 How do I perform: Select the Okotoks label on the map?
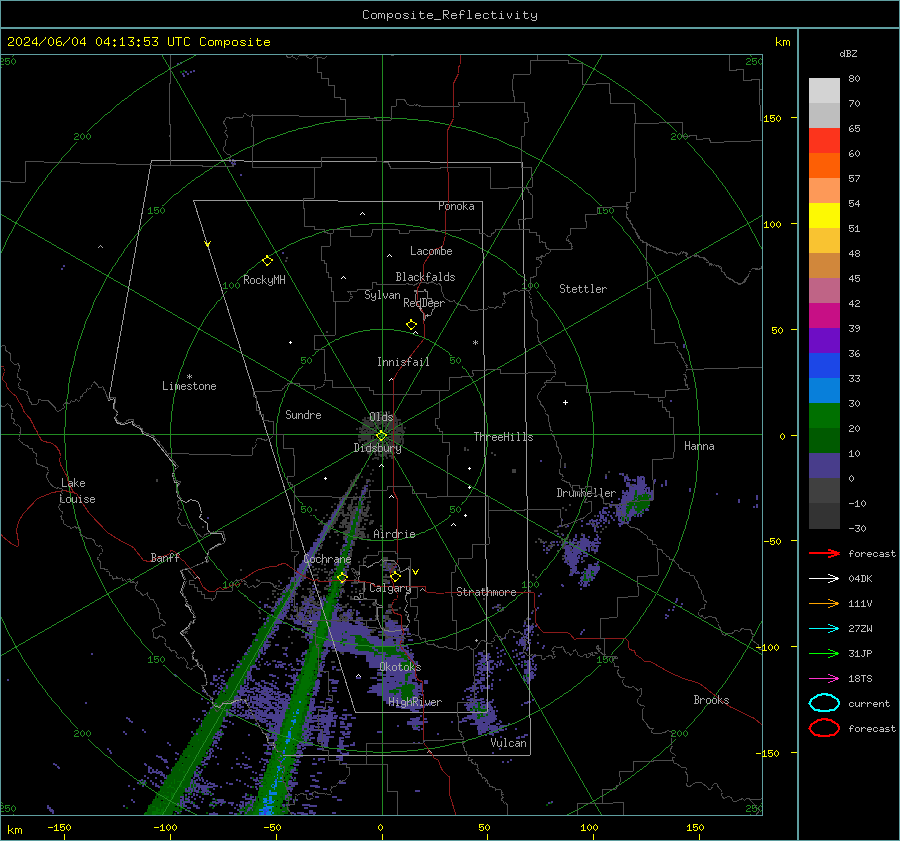pyautogui.click(x=400, y=666)
